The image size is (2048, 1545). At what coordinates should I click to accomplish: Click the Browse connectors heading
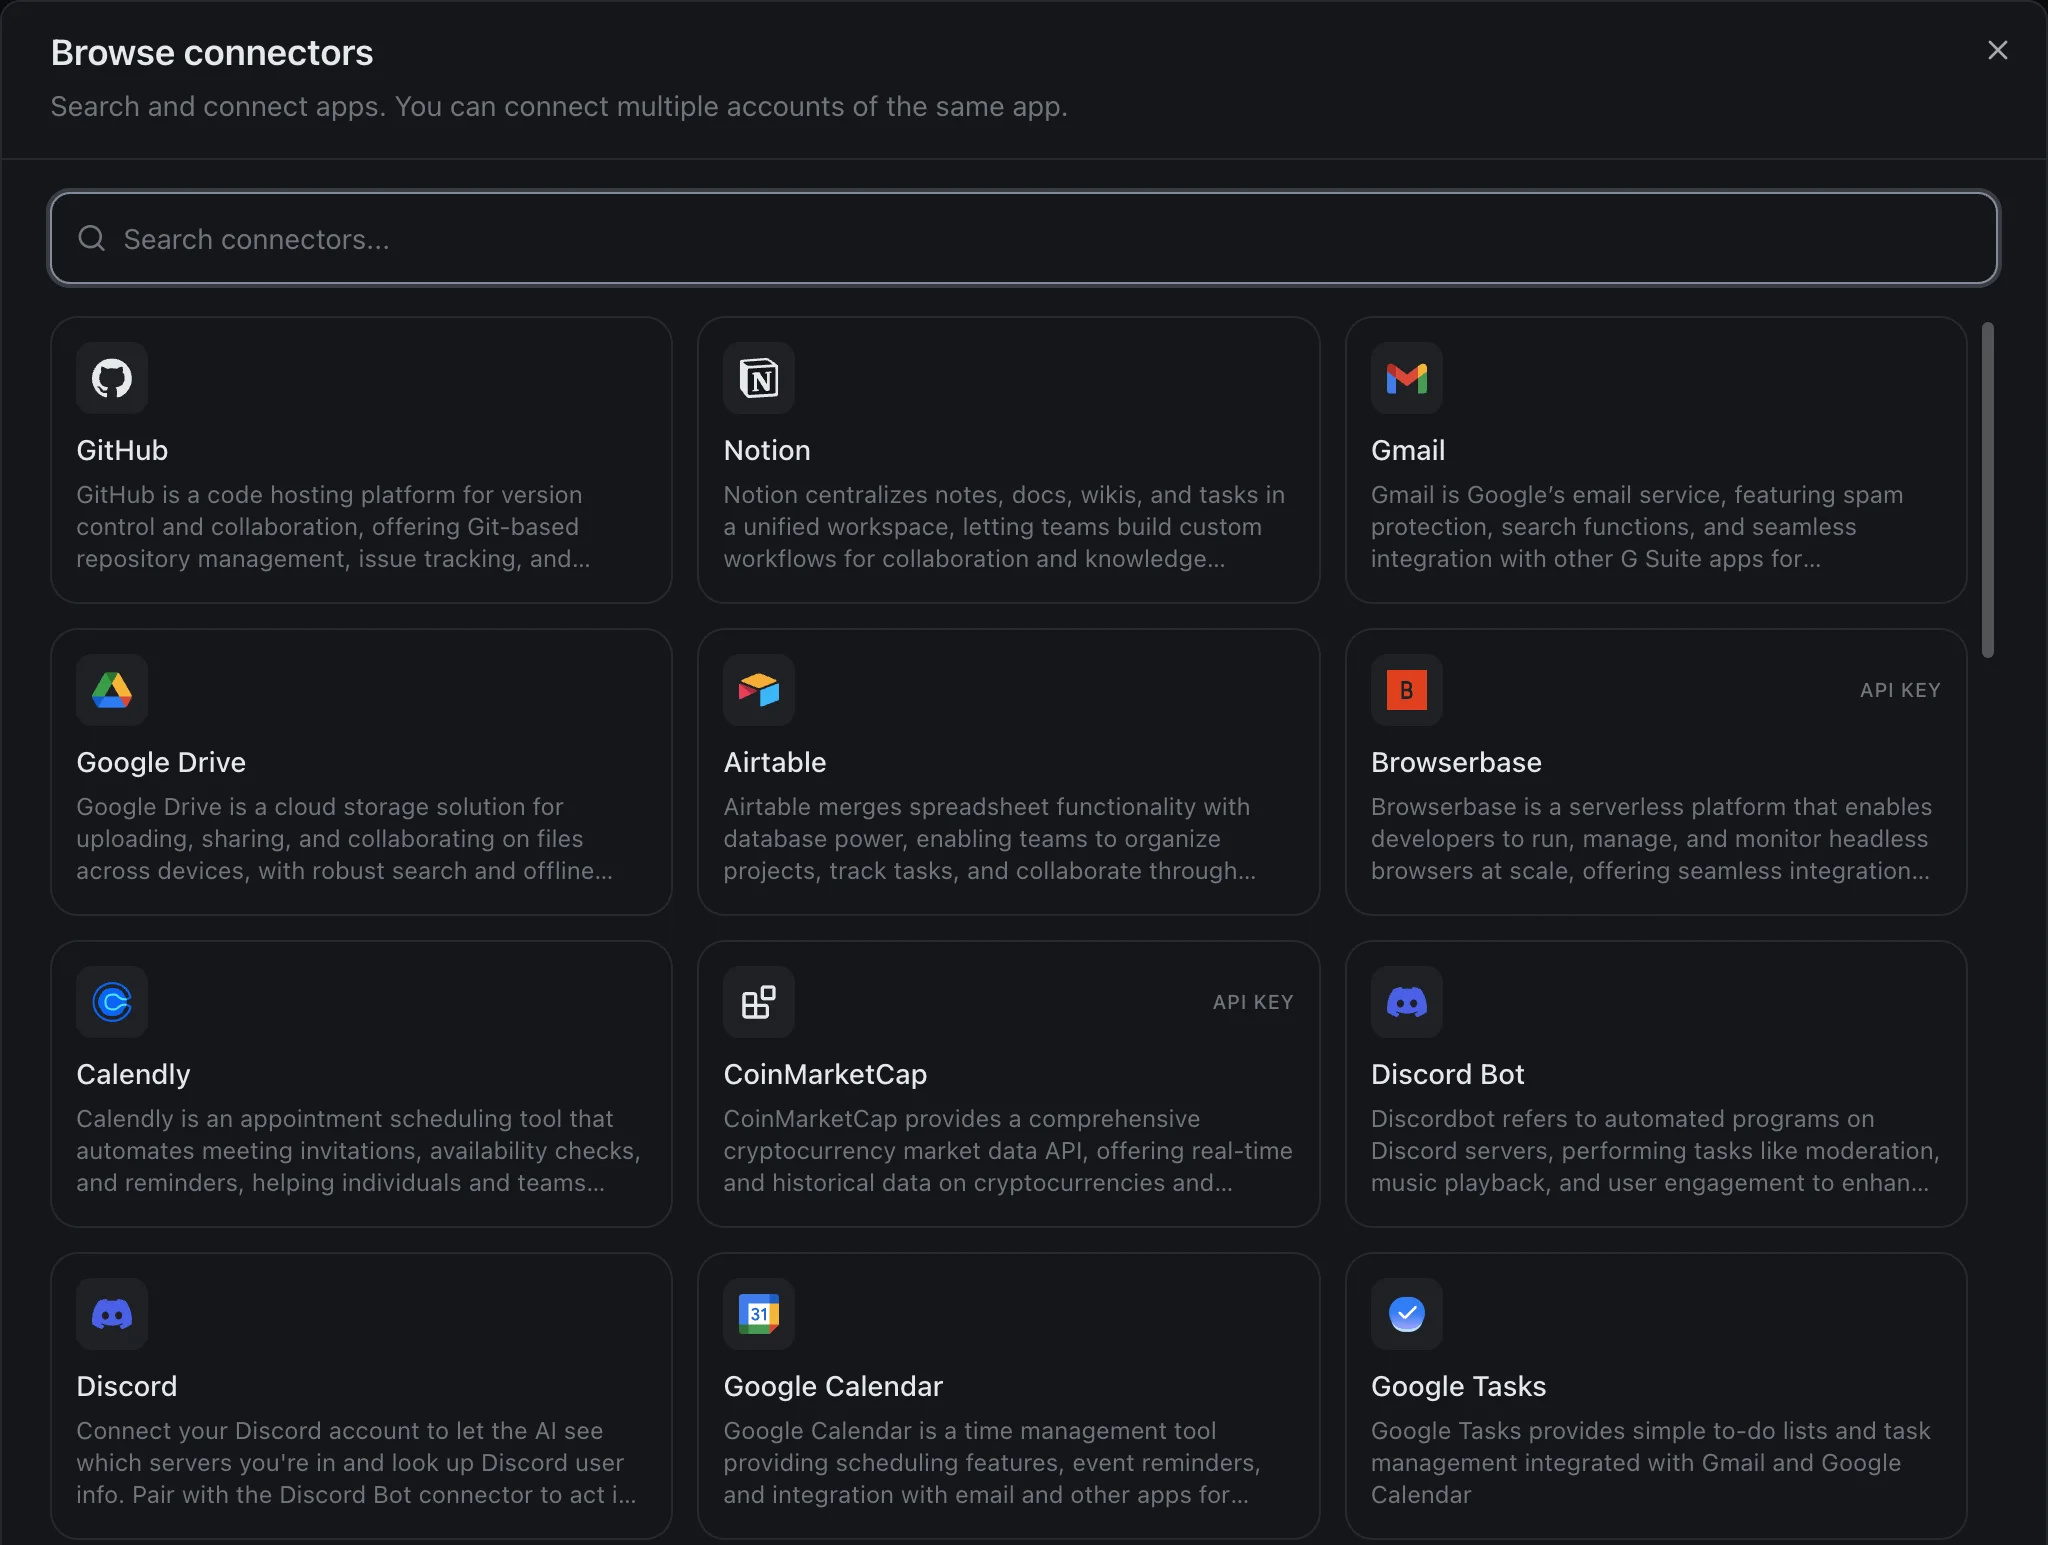tap(212, 52)
